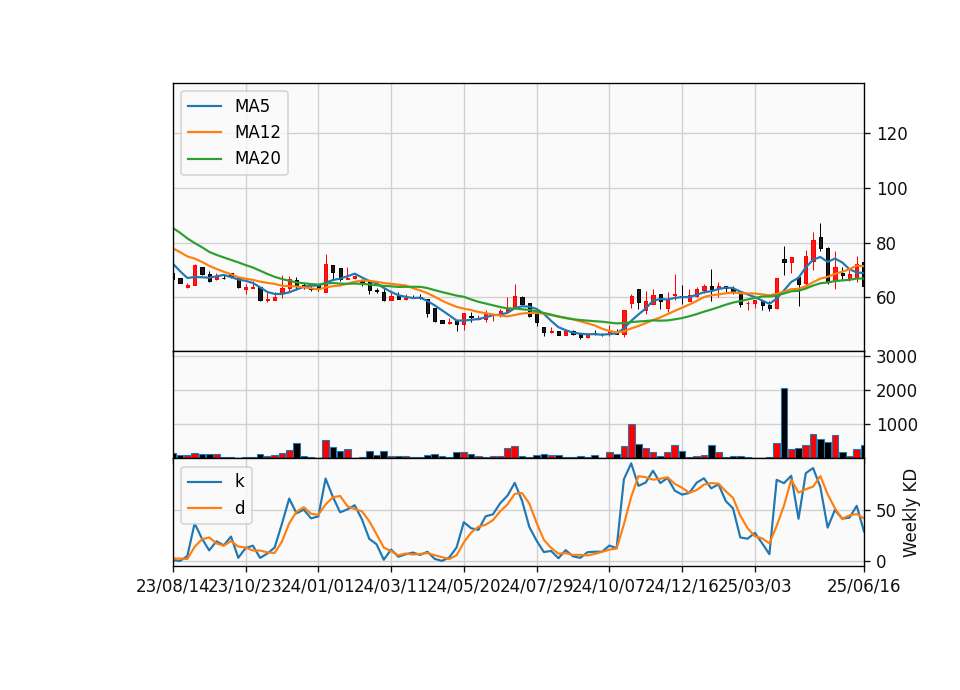Click the d legend label in KD panel
Image resolution: width=960 pixels, height=690 pixels.
tap(239, 508)
